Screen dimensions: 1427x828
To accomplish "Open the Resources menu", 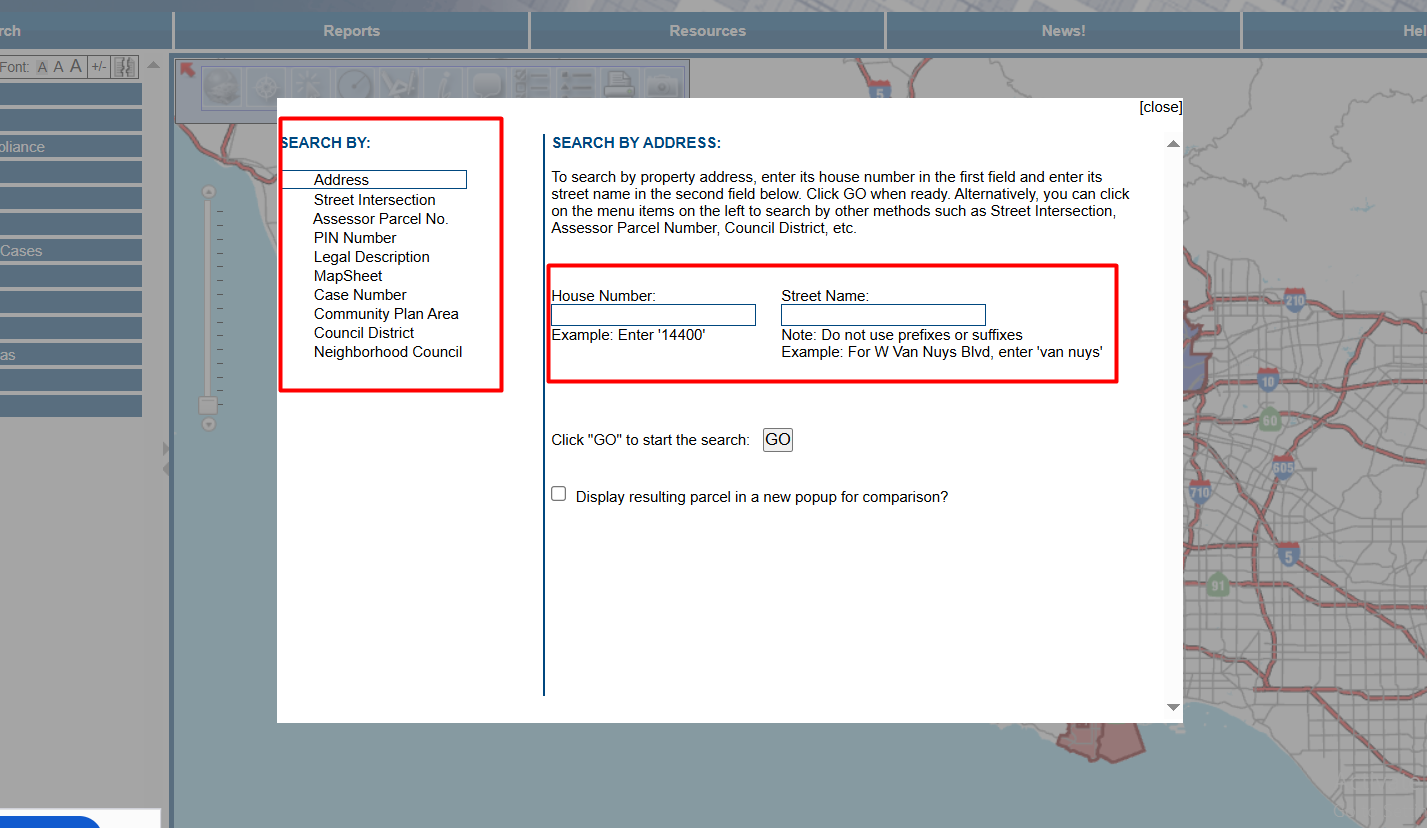I will 707,31.
